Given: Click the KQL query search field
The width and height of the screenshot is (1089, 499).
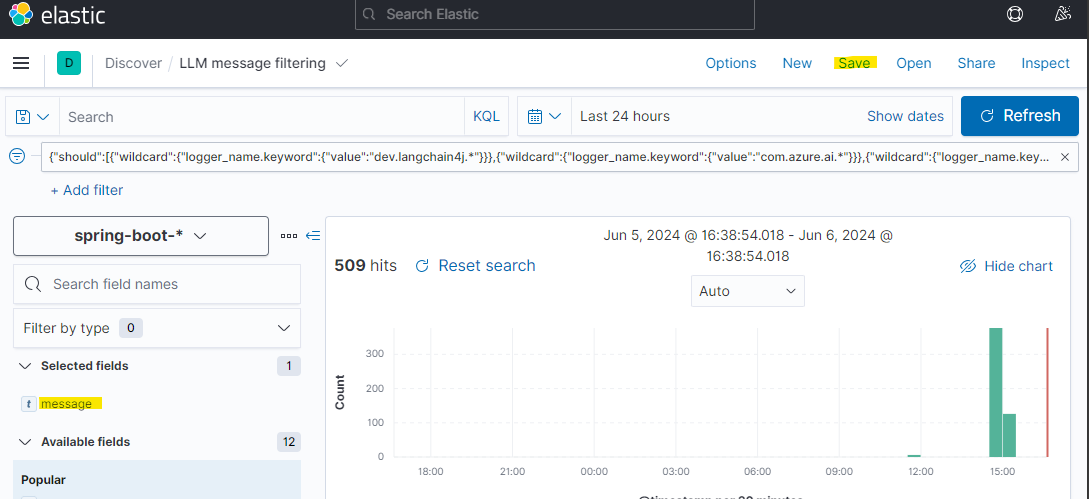Looking at the screenshot, I should click(x=263, y=117).
